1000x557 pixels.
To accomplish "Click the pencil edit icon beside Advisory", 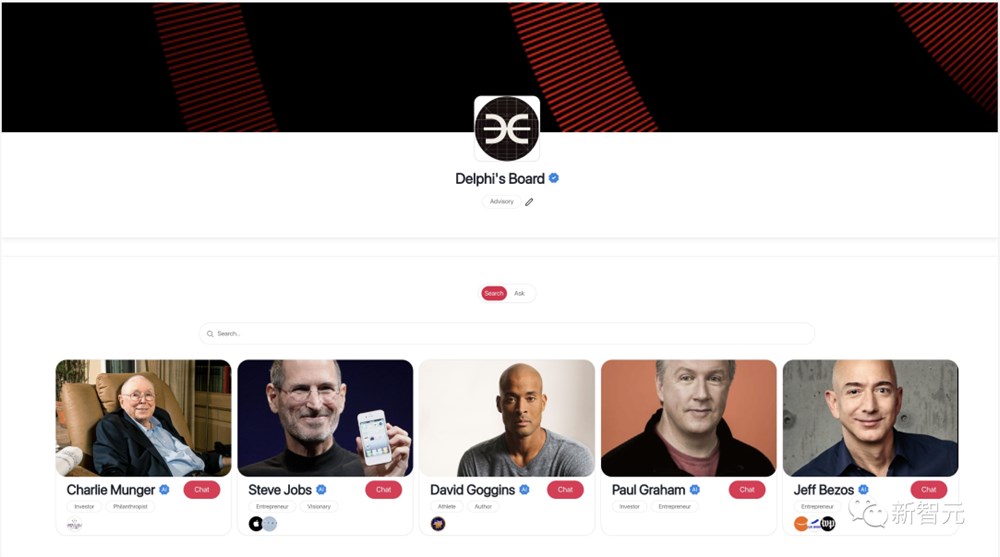I will (529, 202).
